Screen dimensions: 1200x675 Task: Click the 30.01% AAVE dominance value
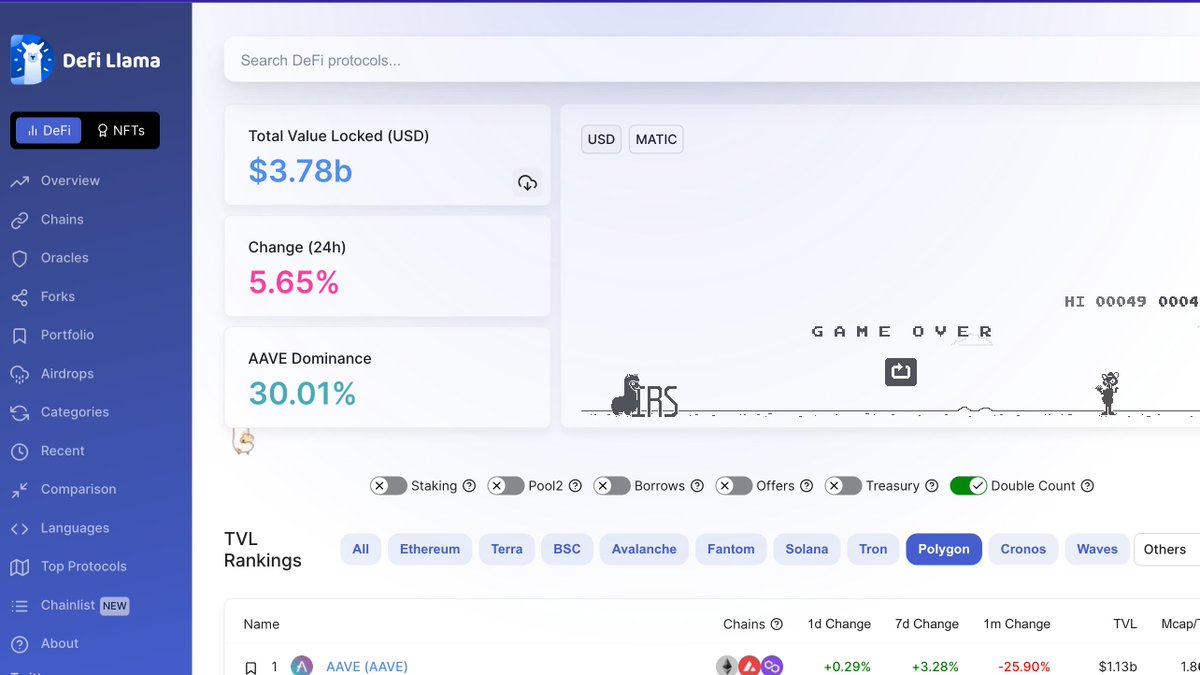[x=302, y=394]
